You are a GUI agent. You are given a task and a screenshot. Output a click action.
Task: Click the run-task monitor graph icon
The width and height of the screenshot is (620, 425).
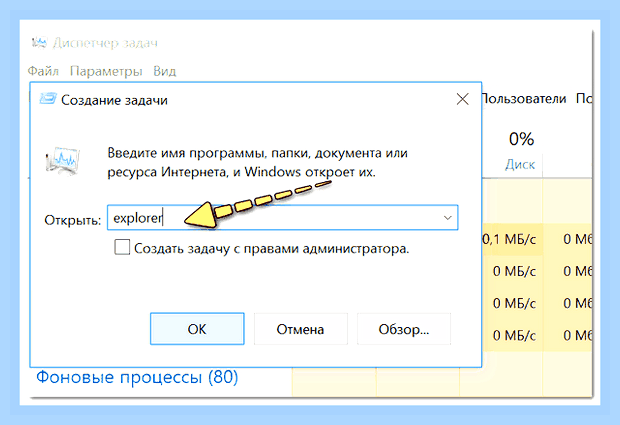[x=62, y=161]
